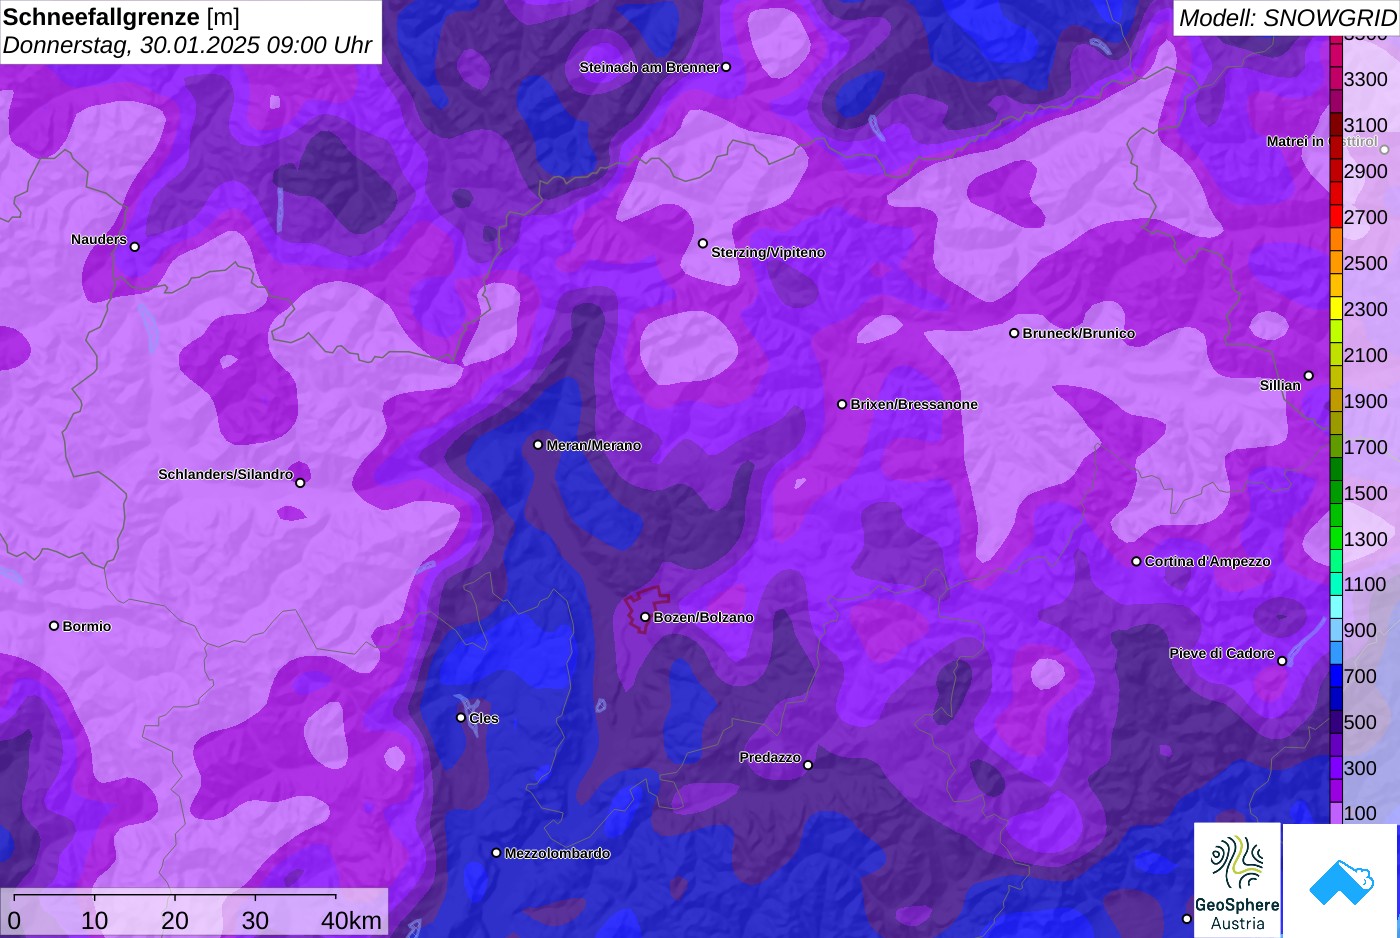The image size is (1400, 938).
Task: Click the purple 300 legend color swatch
Action: pyautogui.click(x=1336, y=768)
